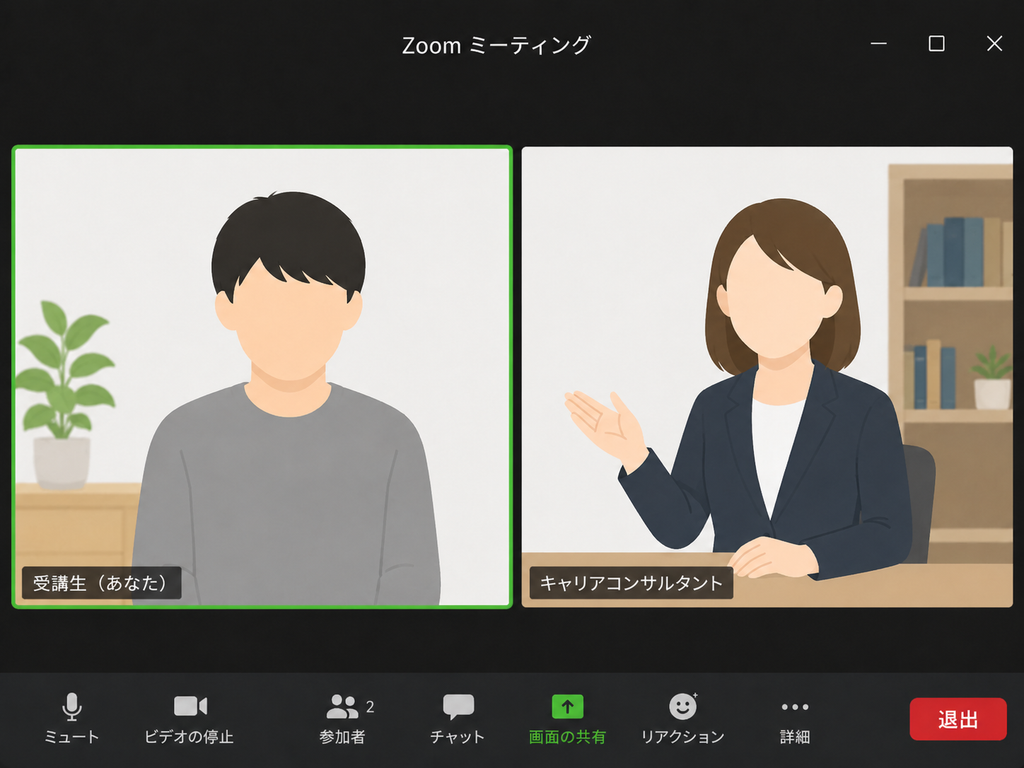Open the チャット speech bubble icon
Screen dimensions: 1024x768
(458, 707)
